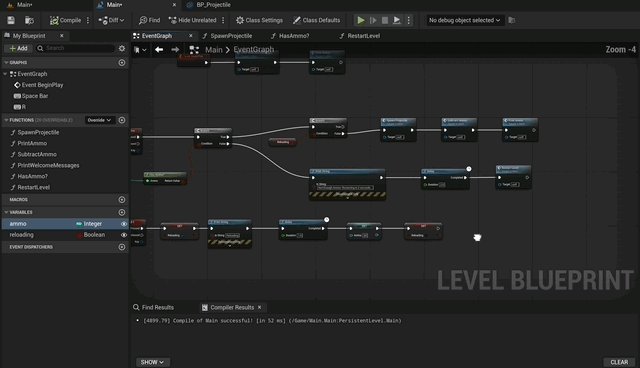Open the RestartLevel graph tab
Image resolution: width=640 pixels, height=368 pixels.
click(x=363, y=36)
